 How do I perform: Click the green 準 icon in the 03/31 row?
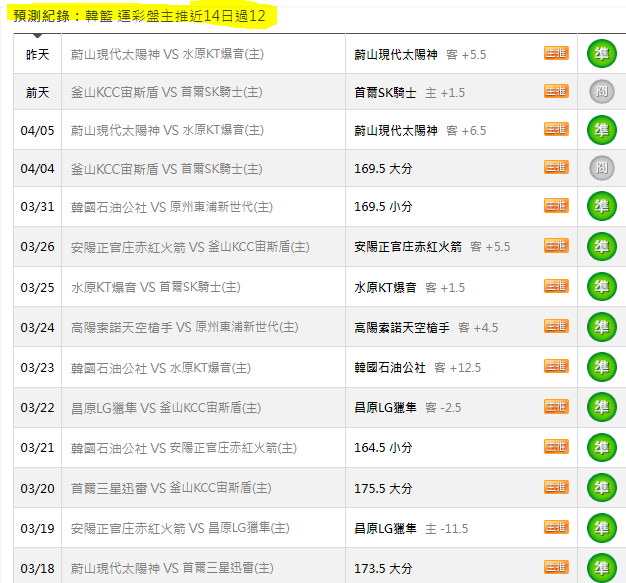click(602, 206)
